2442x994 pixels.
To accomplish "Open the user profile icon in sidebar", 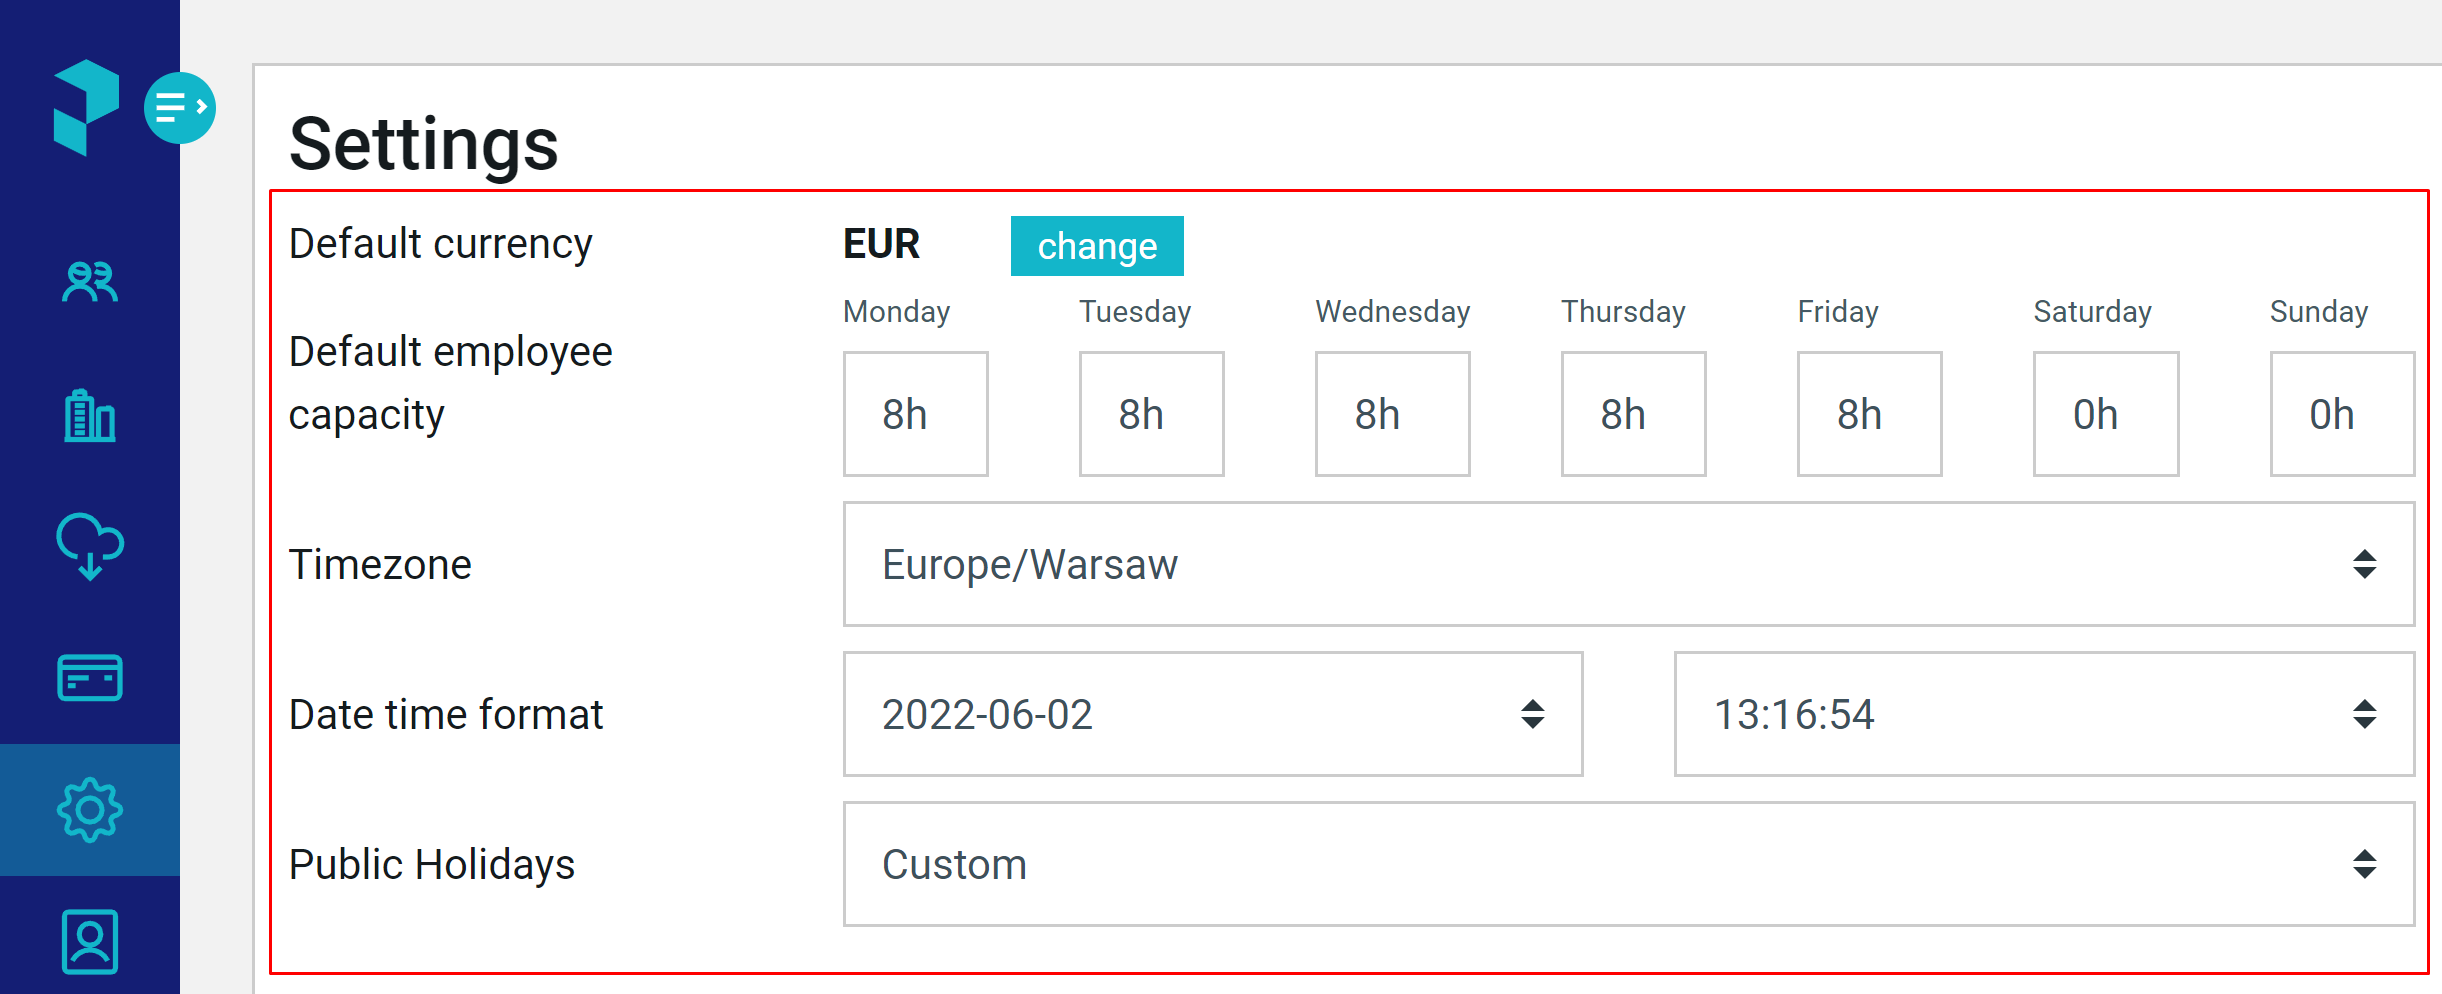I will pyautogui.click(x=90, y=941).
